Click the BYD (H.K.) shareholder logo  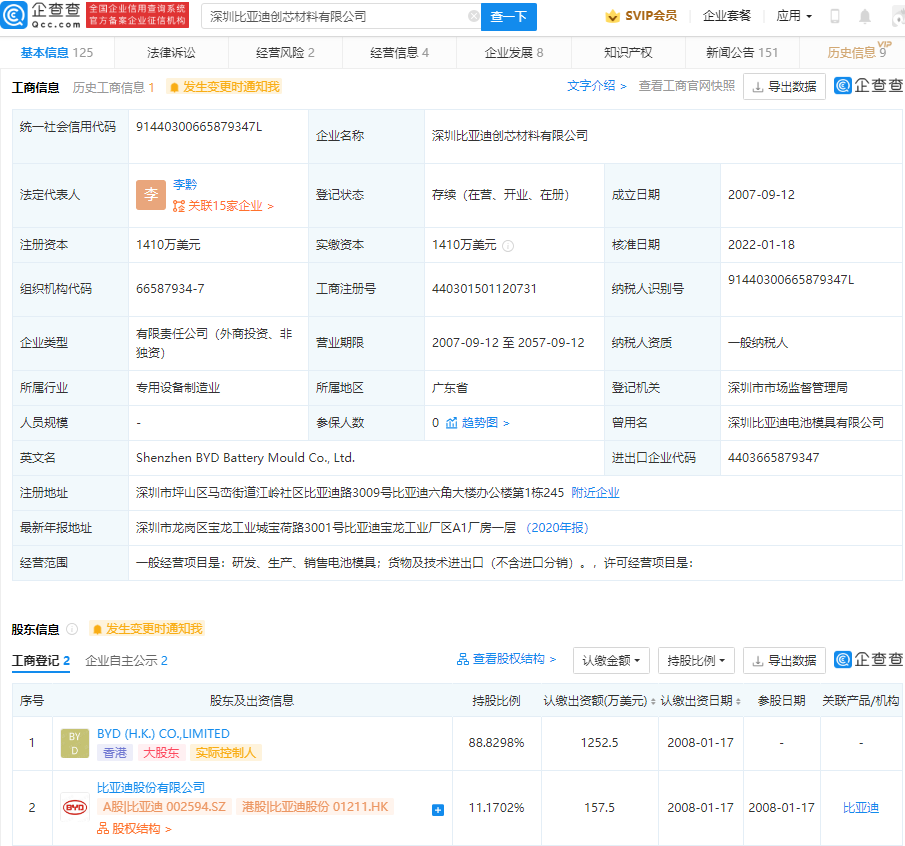74,743
